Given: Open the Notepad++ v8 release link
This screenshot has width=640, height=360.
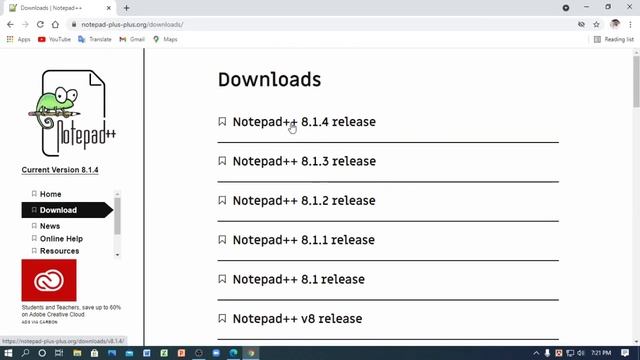Looking at the screenshot, I should coord(297,318).
